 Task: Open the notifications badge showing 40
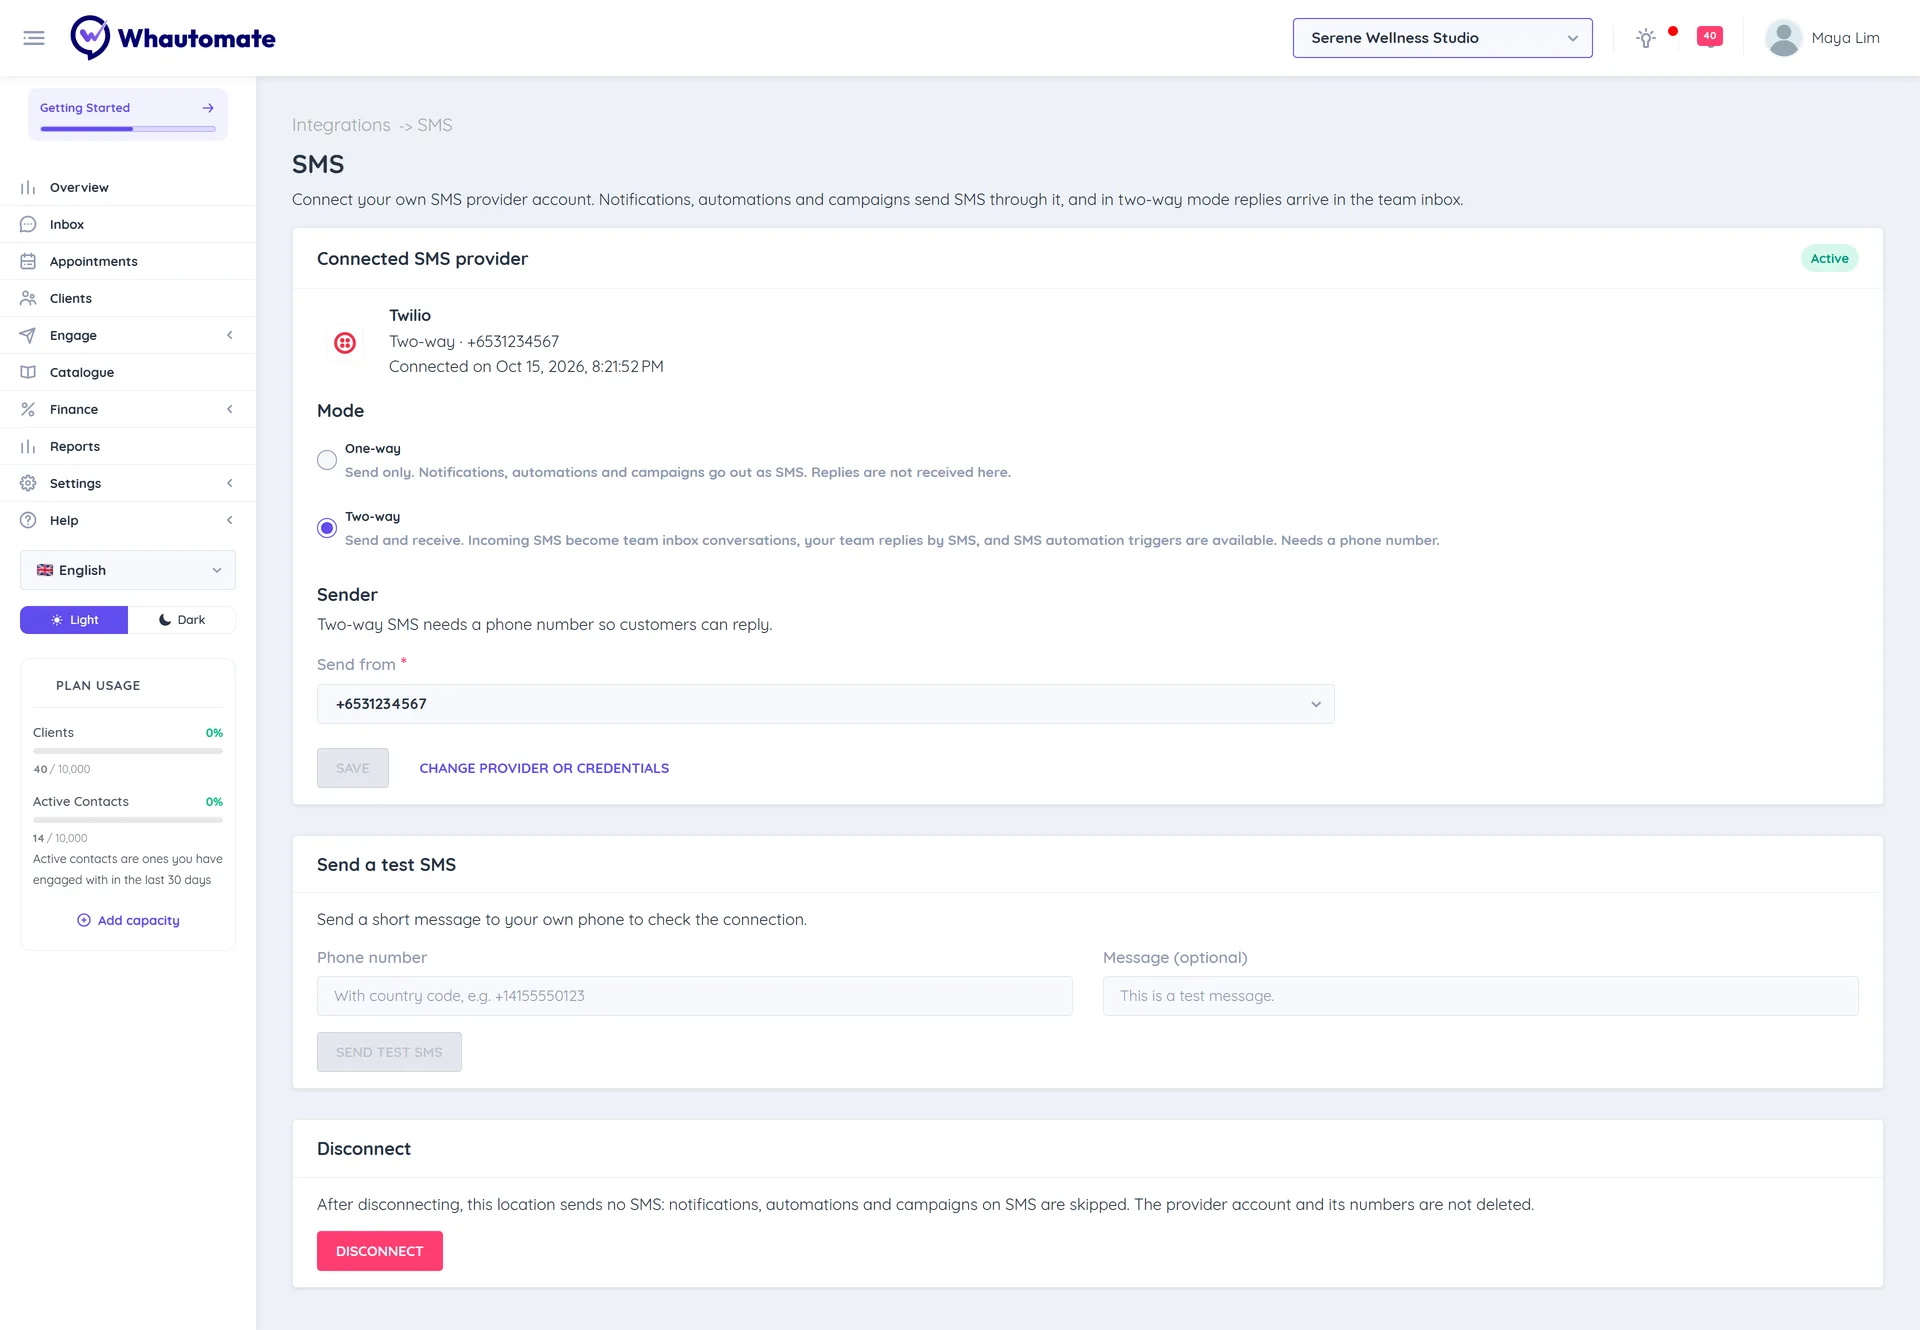point(1710,36)
